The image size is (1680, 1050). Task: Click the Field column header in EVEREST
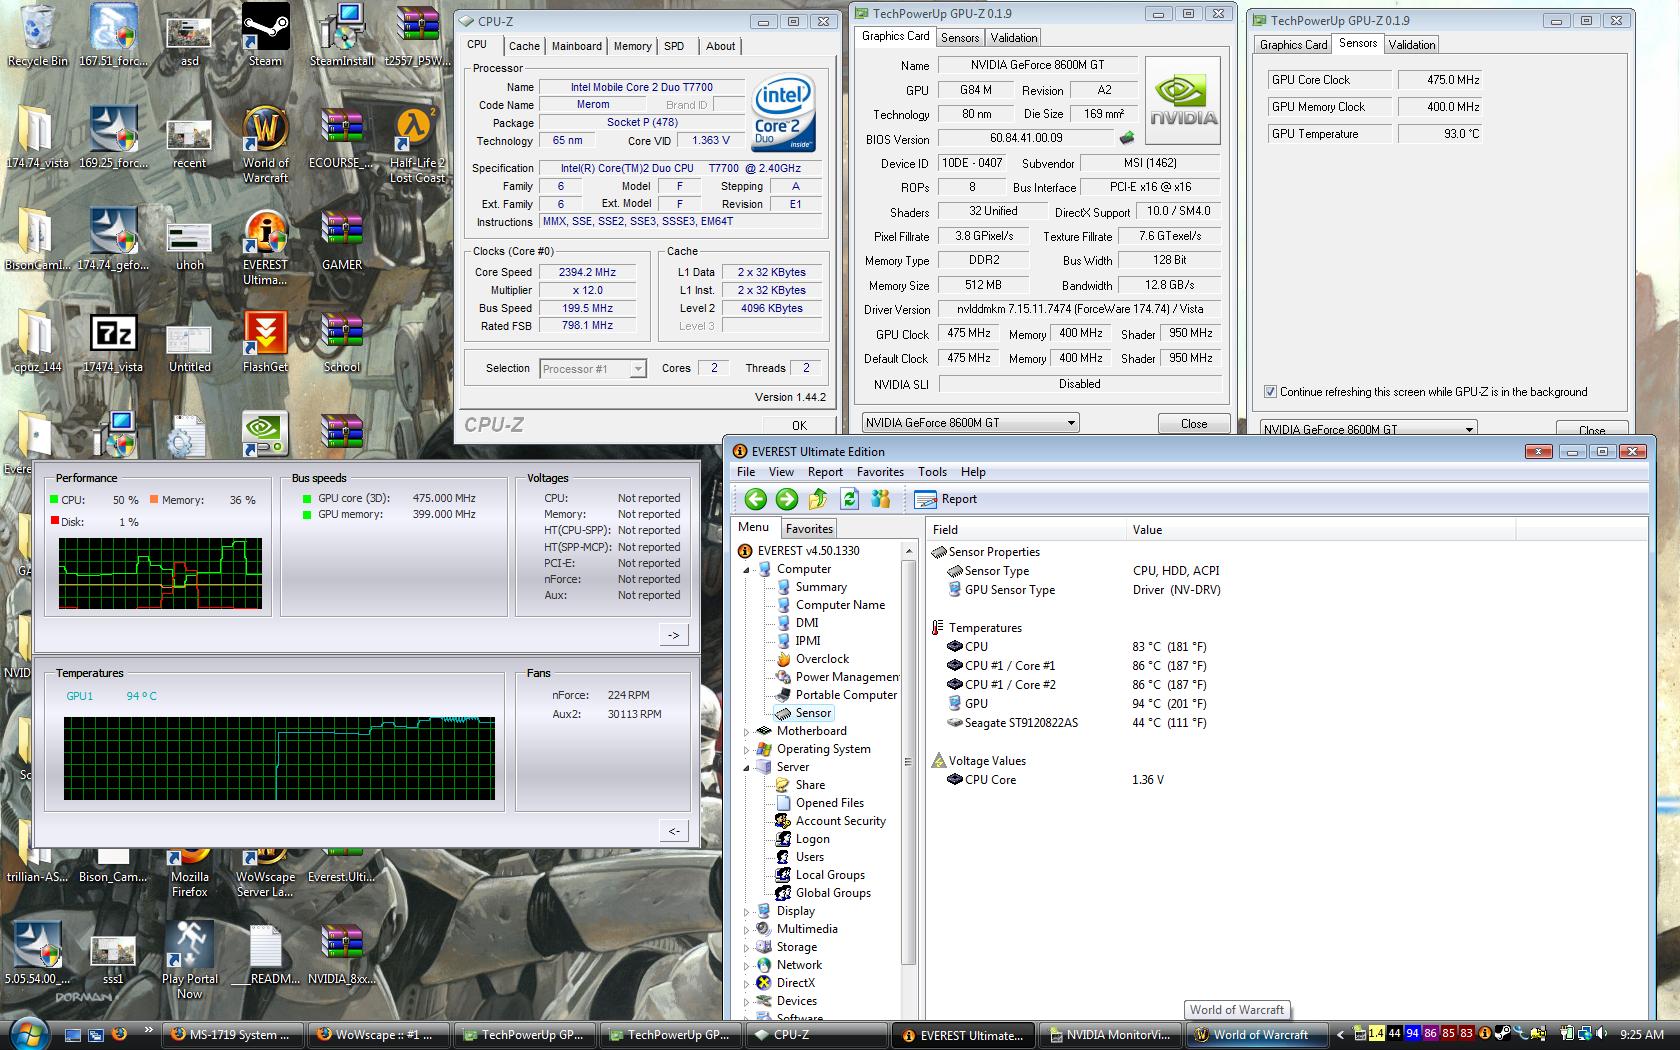[1025, 530]
